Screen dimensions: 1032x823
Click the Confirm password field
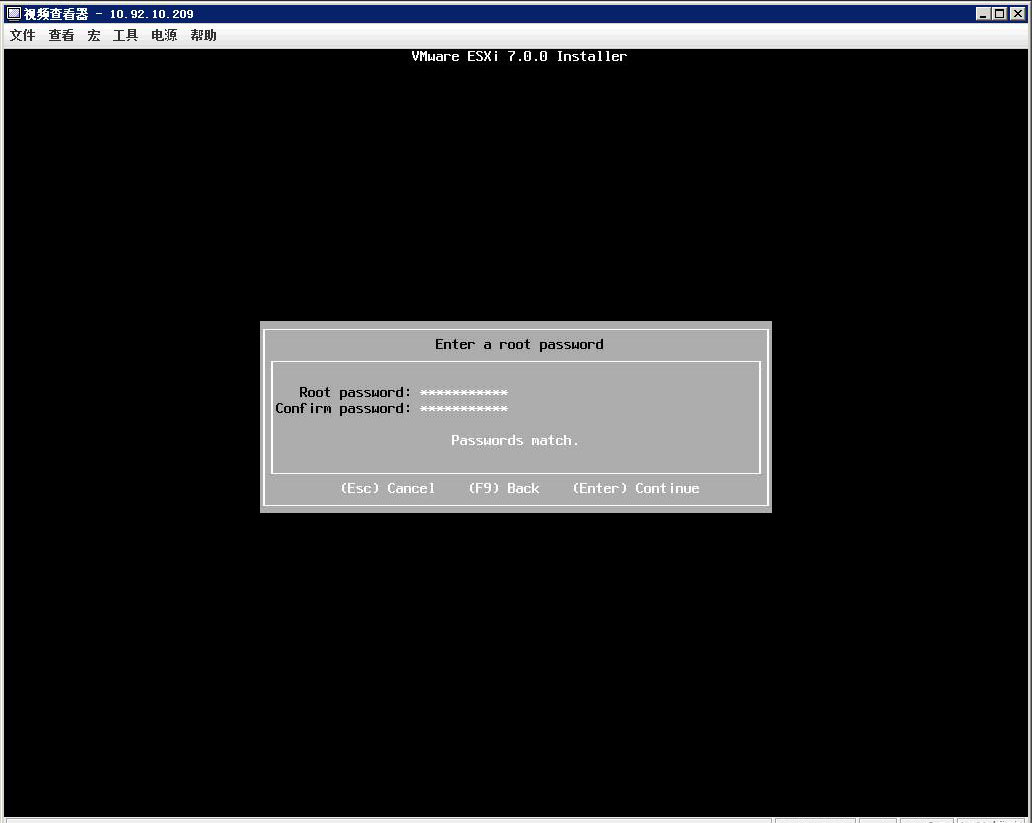tap(464, 409)
